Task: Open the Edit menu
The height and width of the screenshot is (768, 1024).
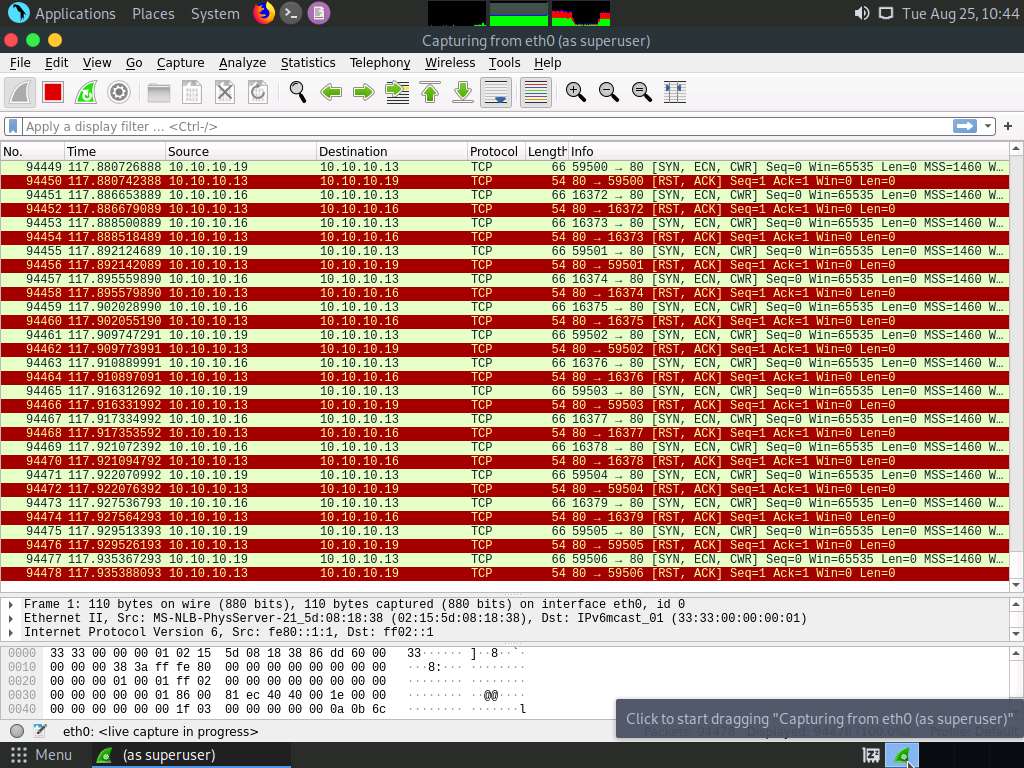Action: 56,63
